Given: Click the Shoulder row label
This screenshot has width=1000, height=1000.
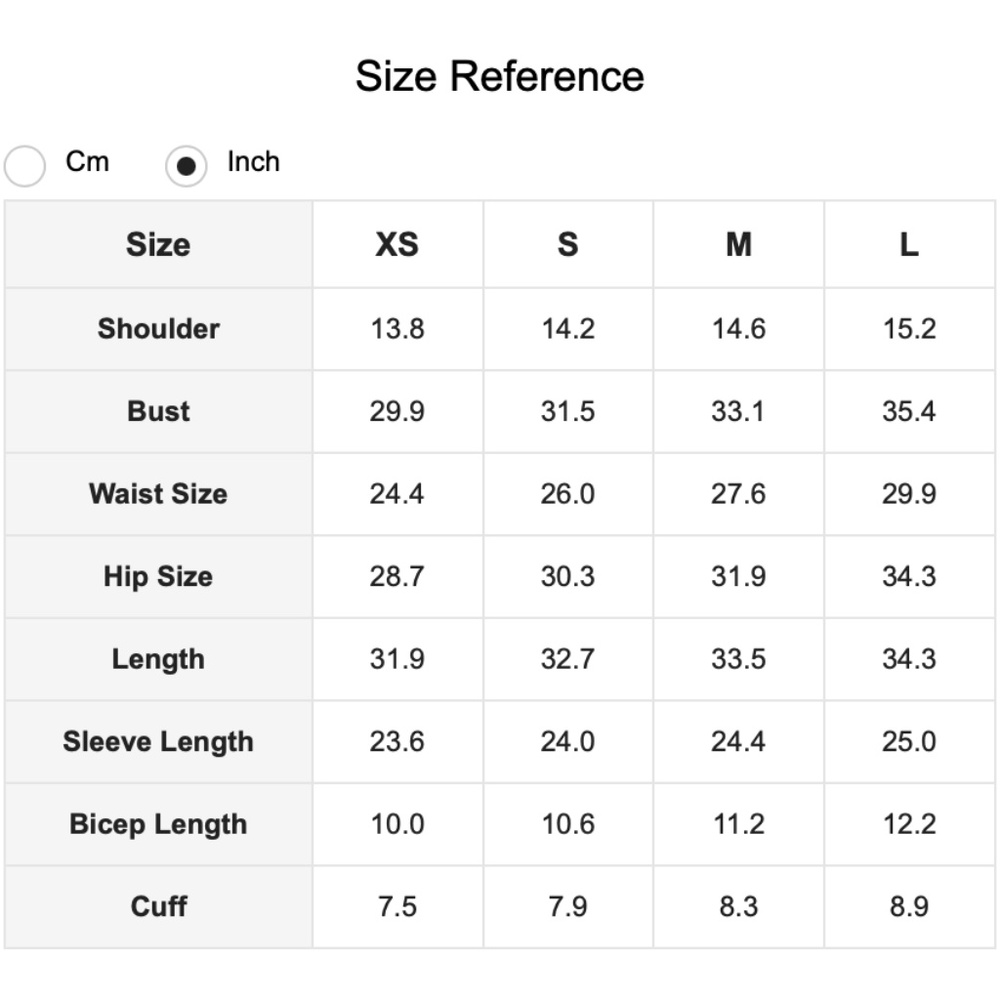Looking at the screenshot, I should click(158, 329).
